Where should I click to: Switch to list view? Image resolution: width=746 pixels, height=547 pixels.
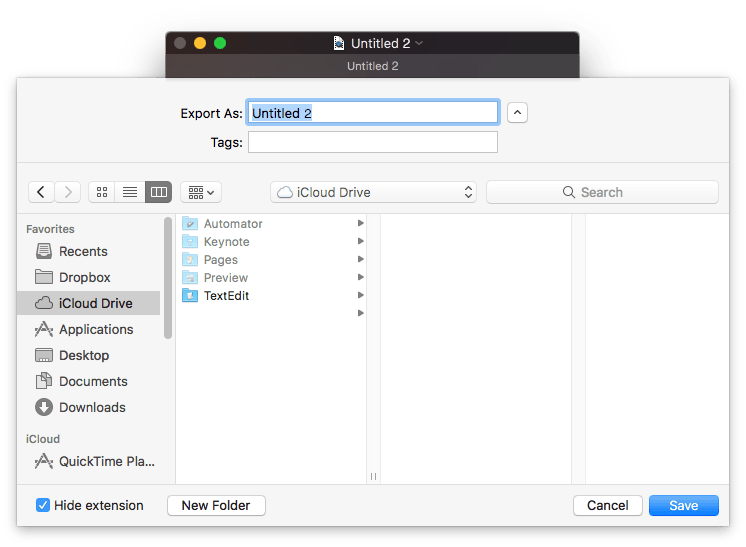coord(130,192)
